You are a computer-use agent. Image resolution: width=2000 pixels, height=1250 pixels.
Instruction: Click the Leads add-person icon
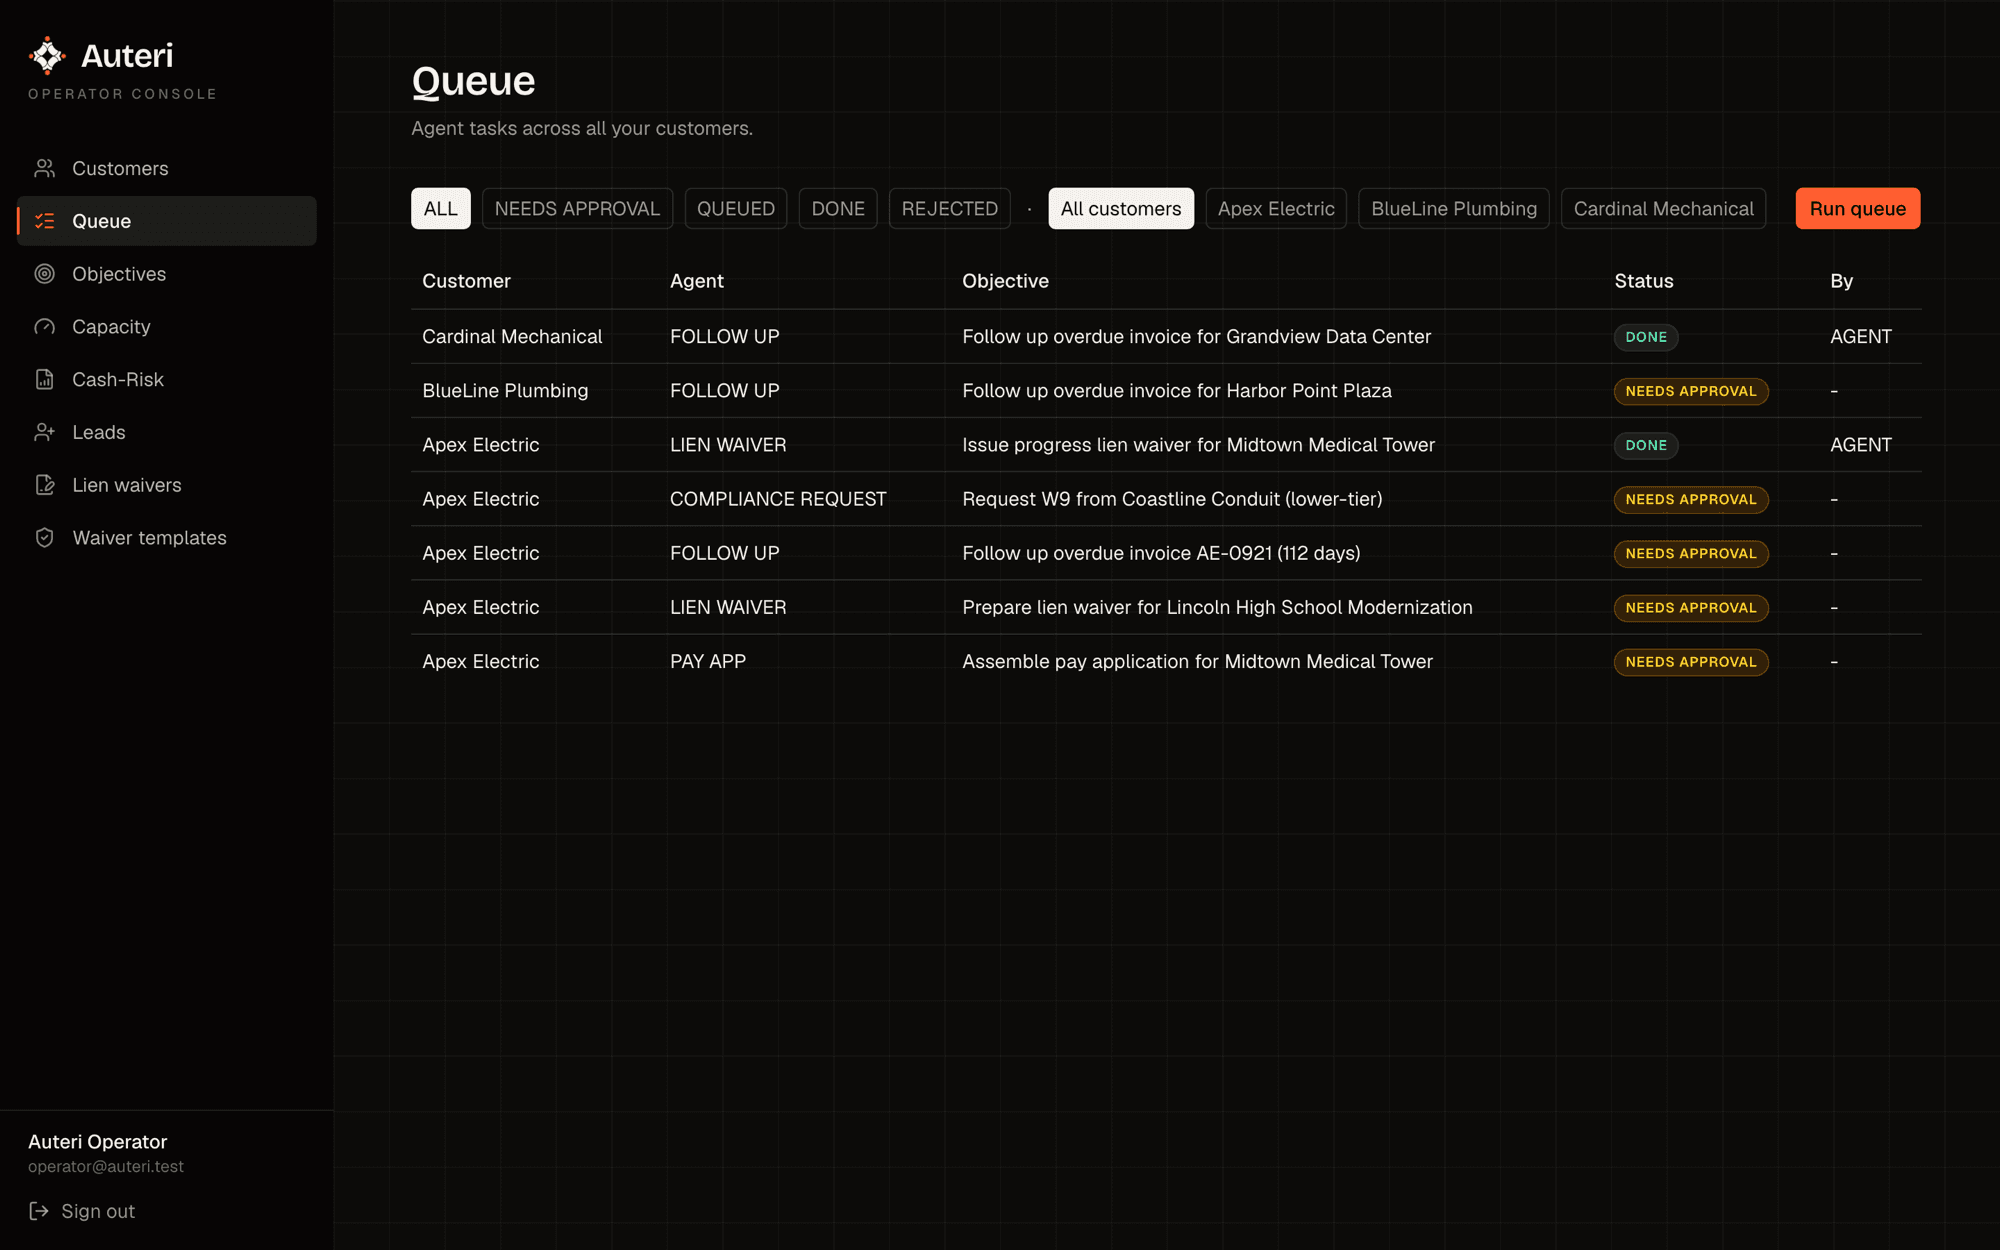click(x=44, y=432)
